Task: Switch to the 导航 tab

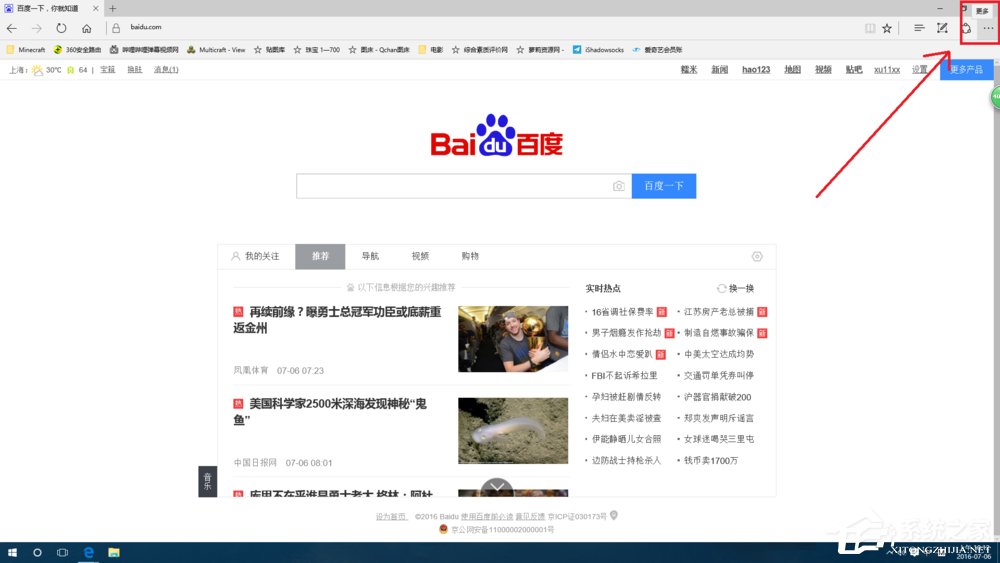Action: point(370,257)
